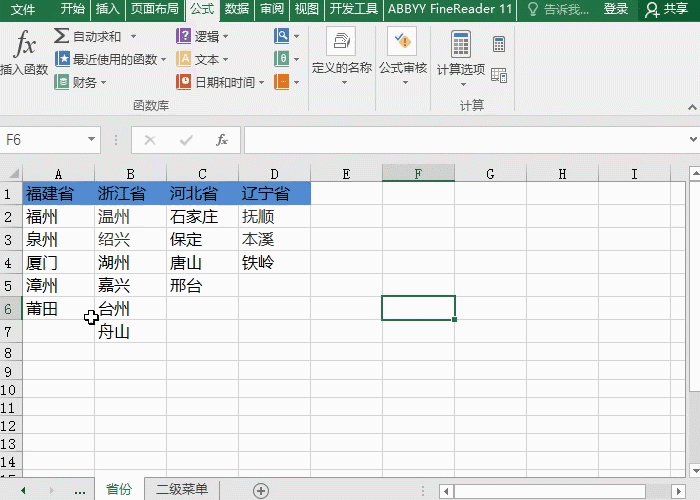Click Login (登录) link

point(616,9)
